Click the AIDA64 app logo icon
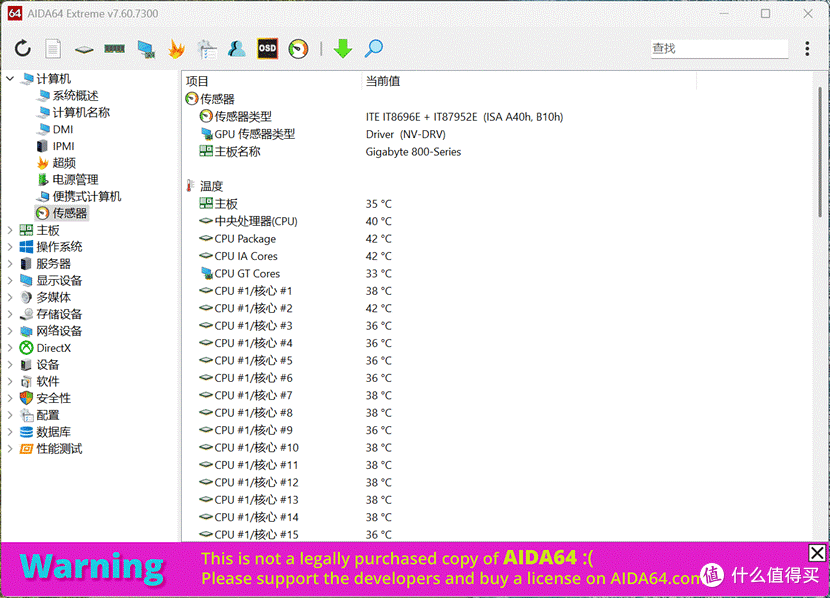 [15, 13]
